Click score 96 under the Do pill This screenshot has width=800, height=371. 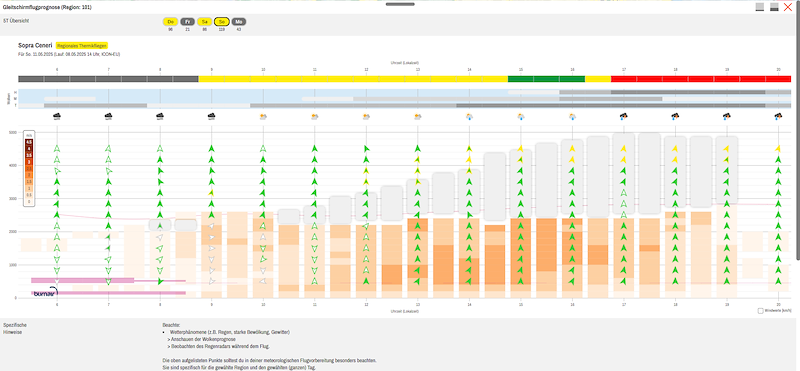[170, 29]
